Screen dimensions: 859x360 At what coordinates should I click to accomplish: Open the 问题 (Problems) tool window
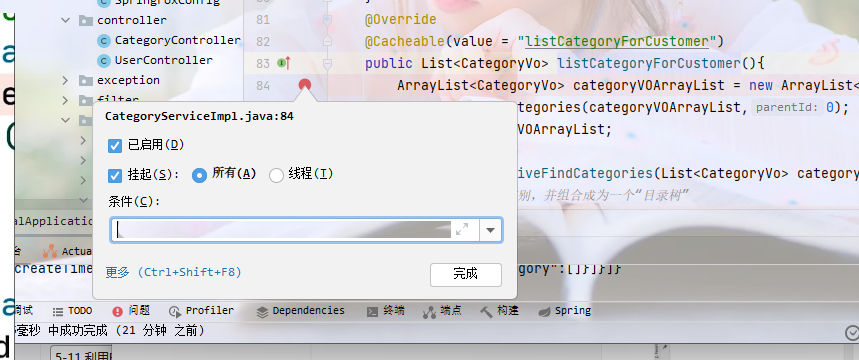point(131,311)
